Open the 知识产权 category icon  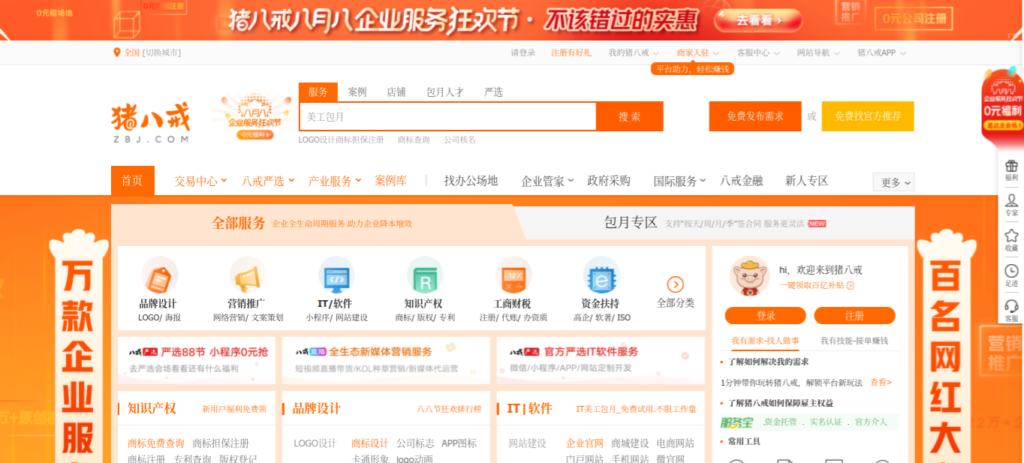coord(424,275)
